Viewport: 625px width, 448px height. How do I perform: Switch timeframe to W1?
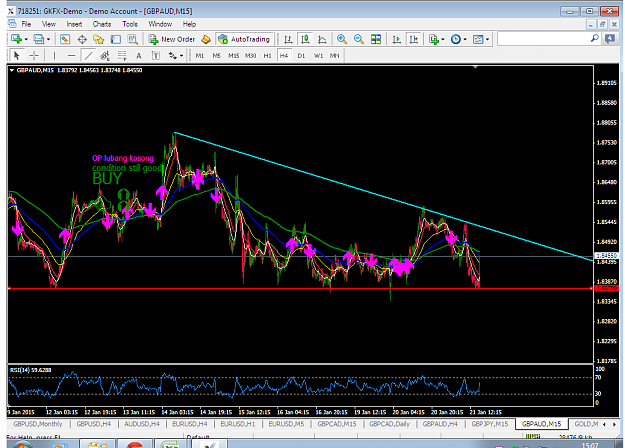318,55
